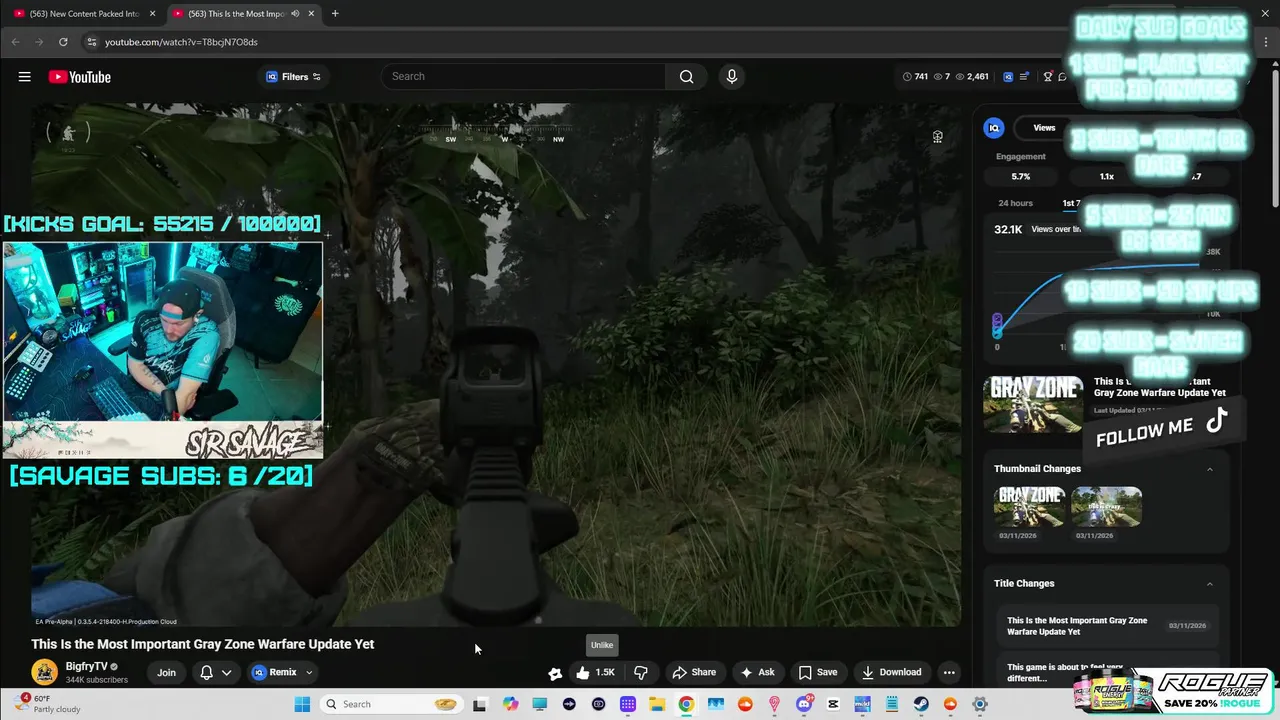This screenshot has width=1280, height=720.
Task: Unlike the video with thumbs-up
Action: pos(595,672)
